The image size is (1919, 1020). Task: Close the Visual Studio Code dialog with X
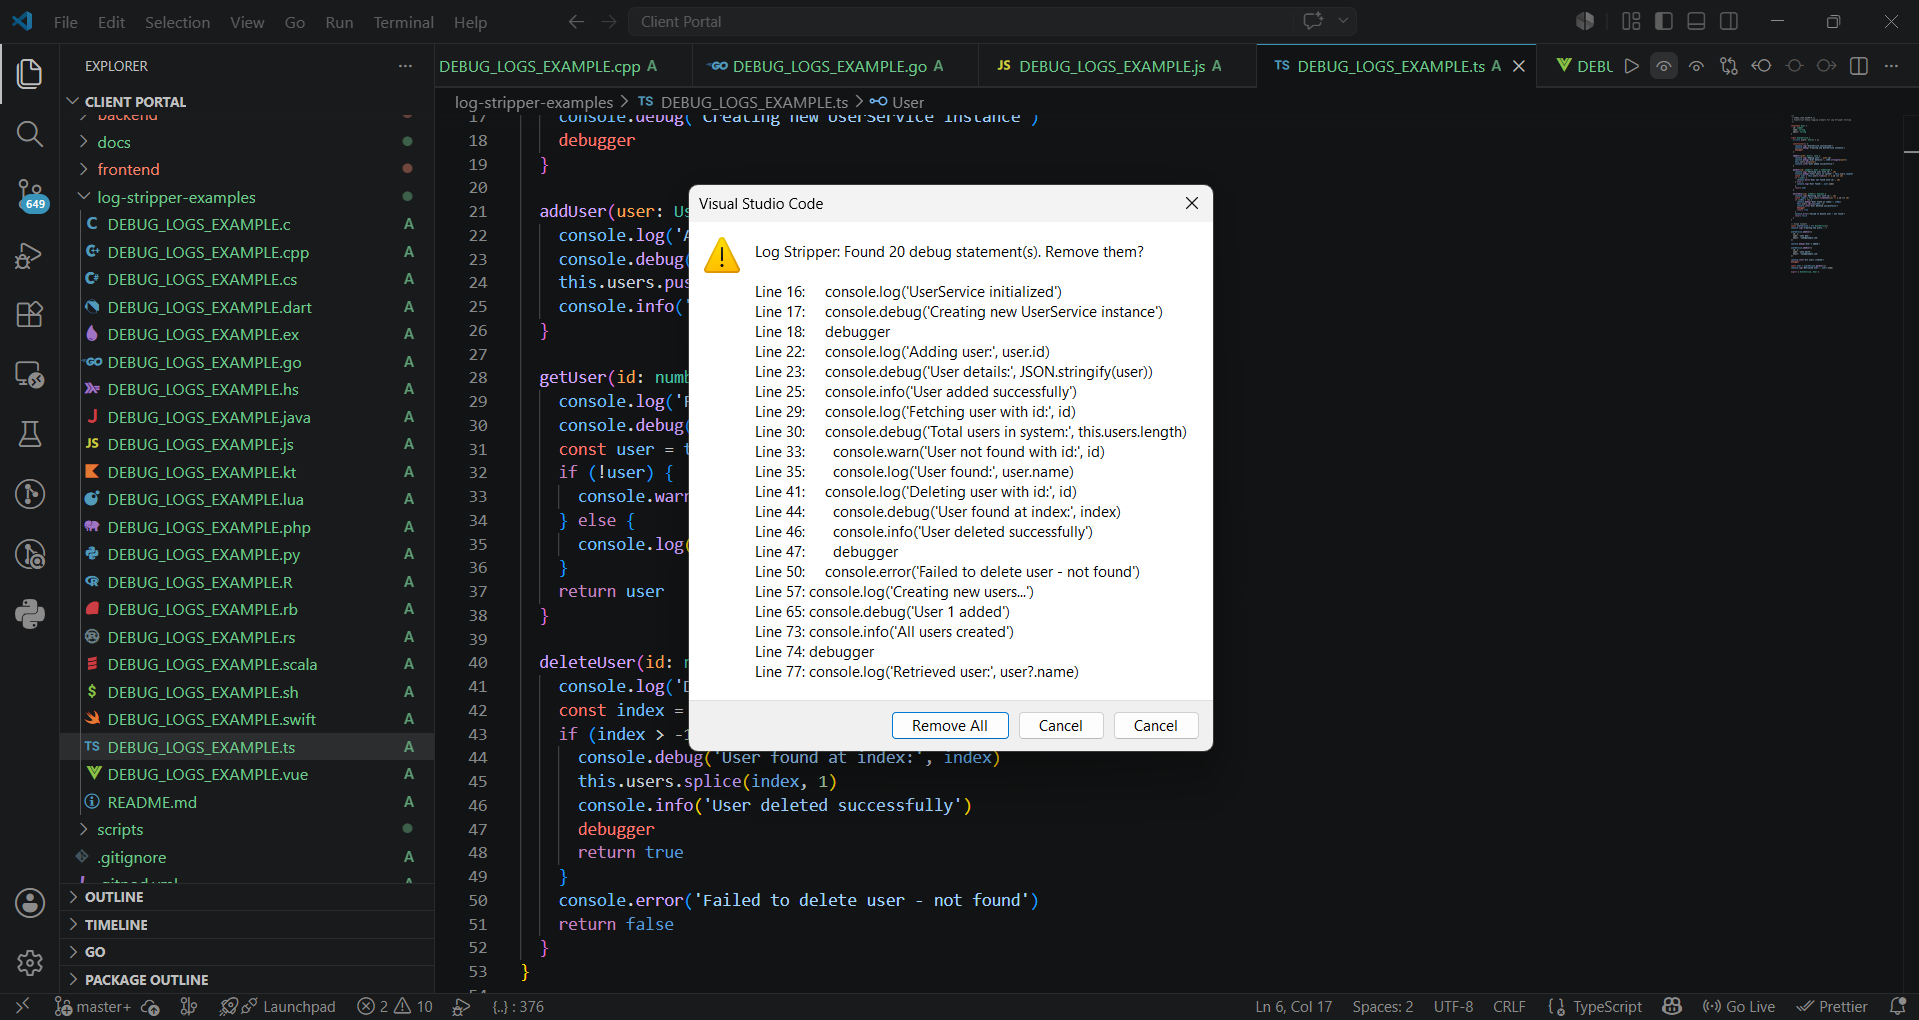(1191, 203)
